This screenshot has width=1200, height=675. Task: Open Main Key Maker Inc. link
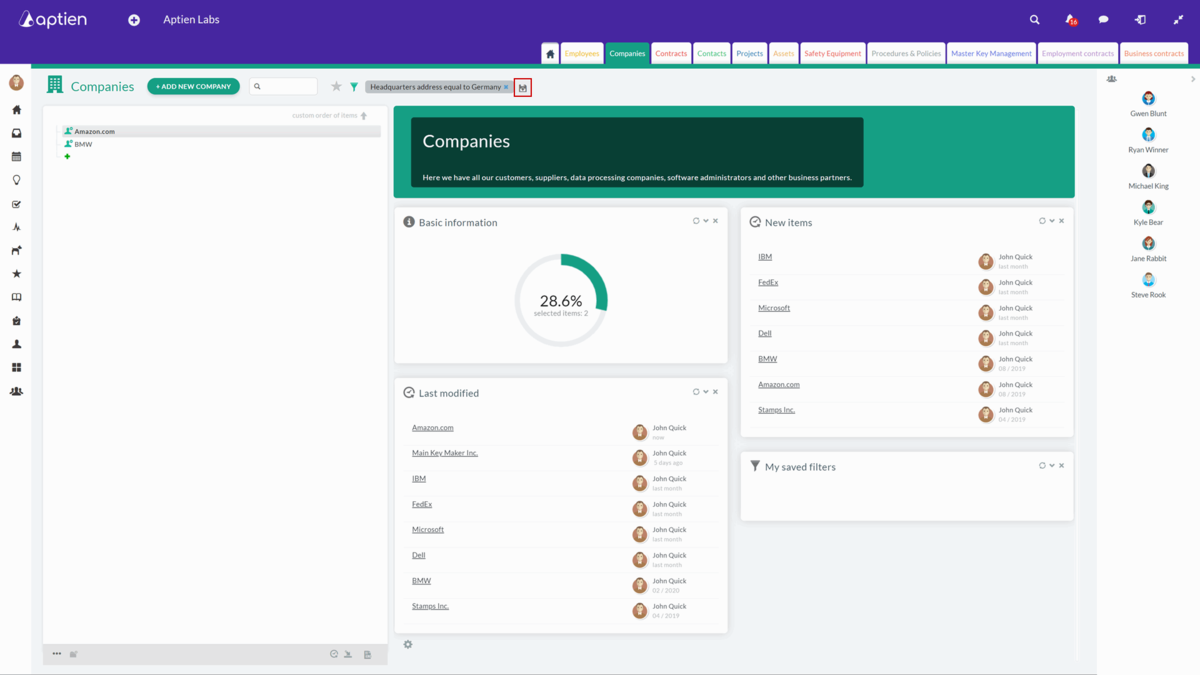pyautogui.click(x=445, y=453)
